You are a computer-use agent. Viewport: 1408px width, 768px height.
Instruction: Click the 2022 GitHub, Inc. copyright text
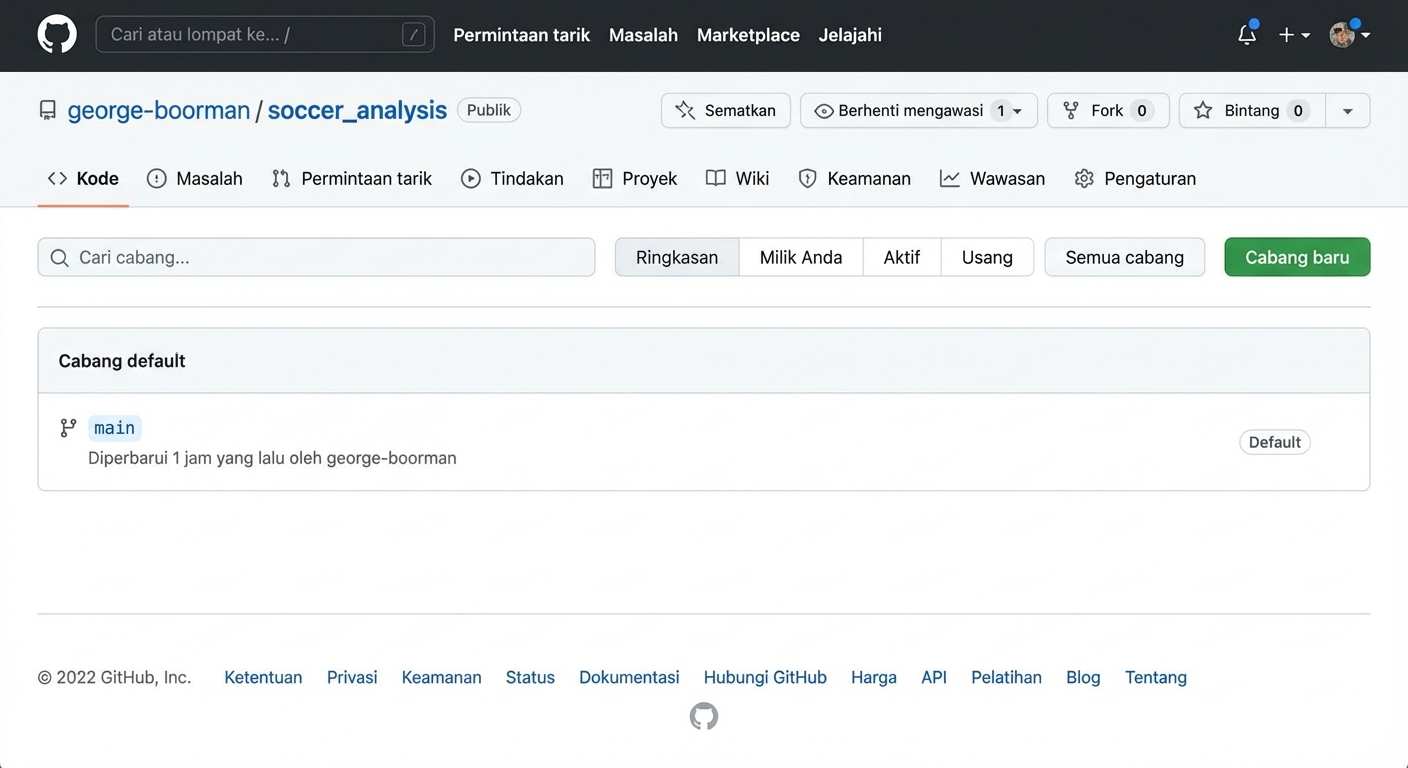tap(114, 677)
